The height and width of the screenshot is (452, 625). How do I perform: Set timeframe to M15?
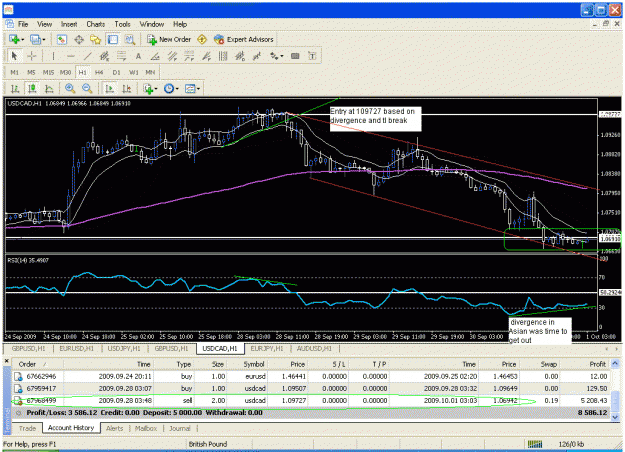[x=48, y=73]
